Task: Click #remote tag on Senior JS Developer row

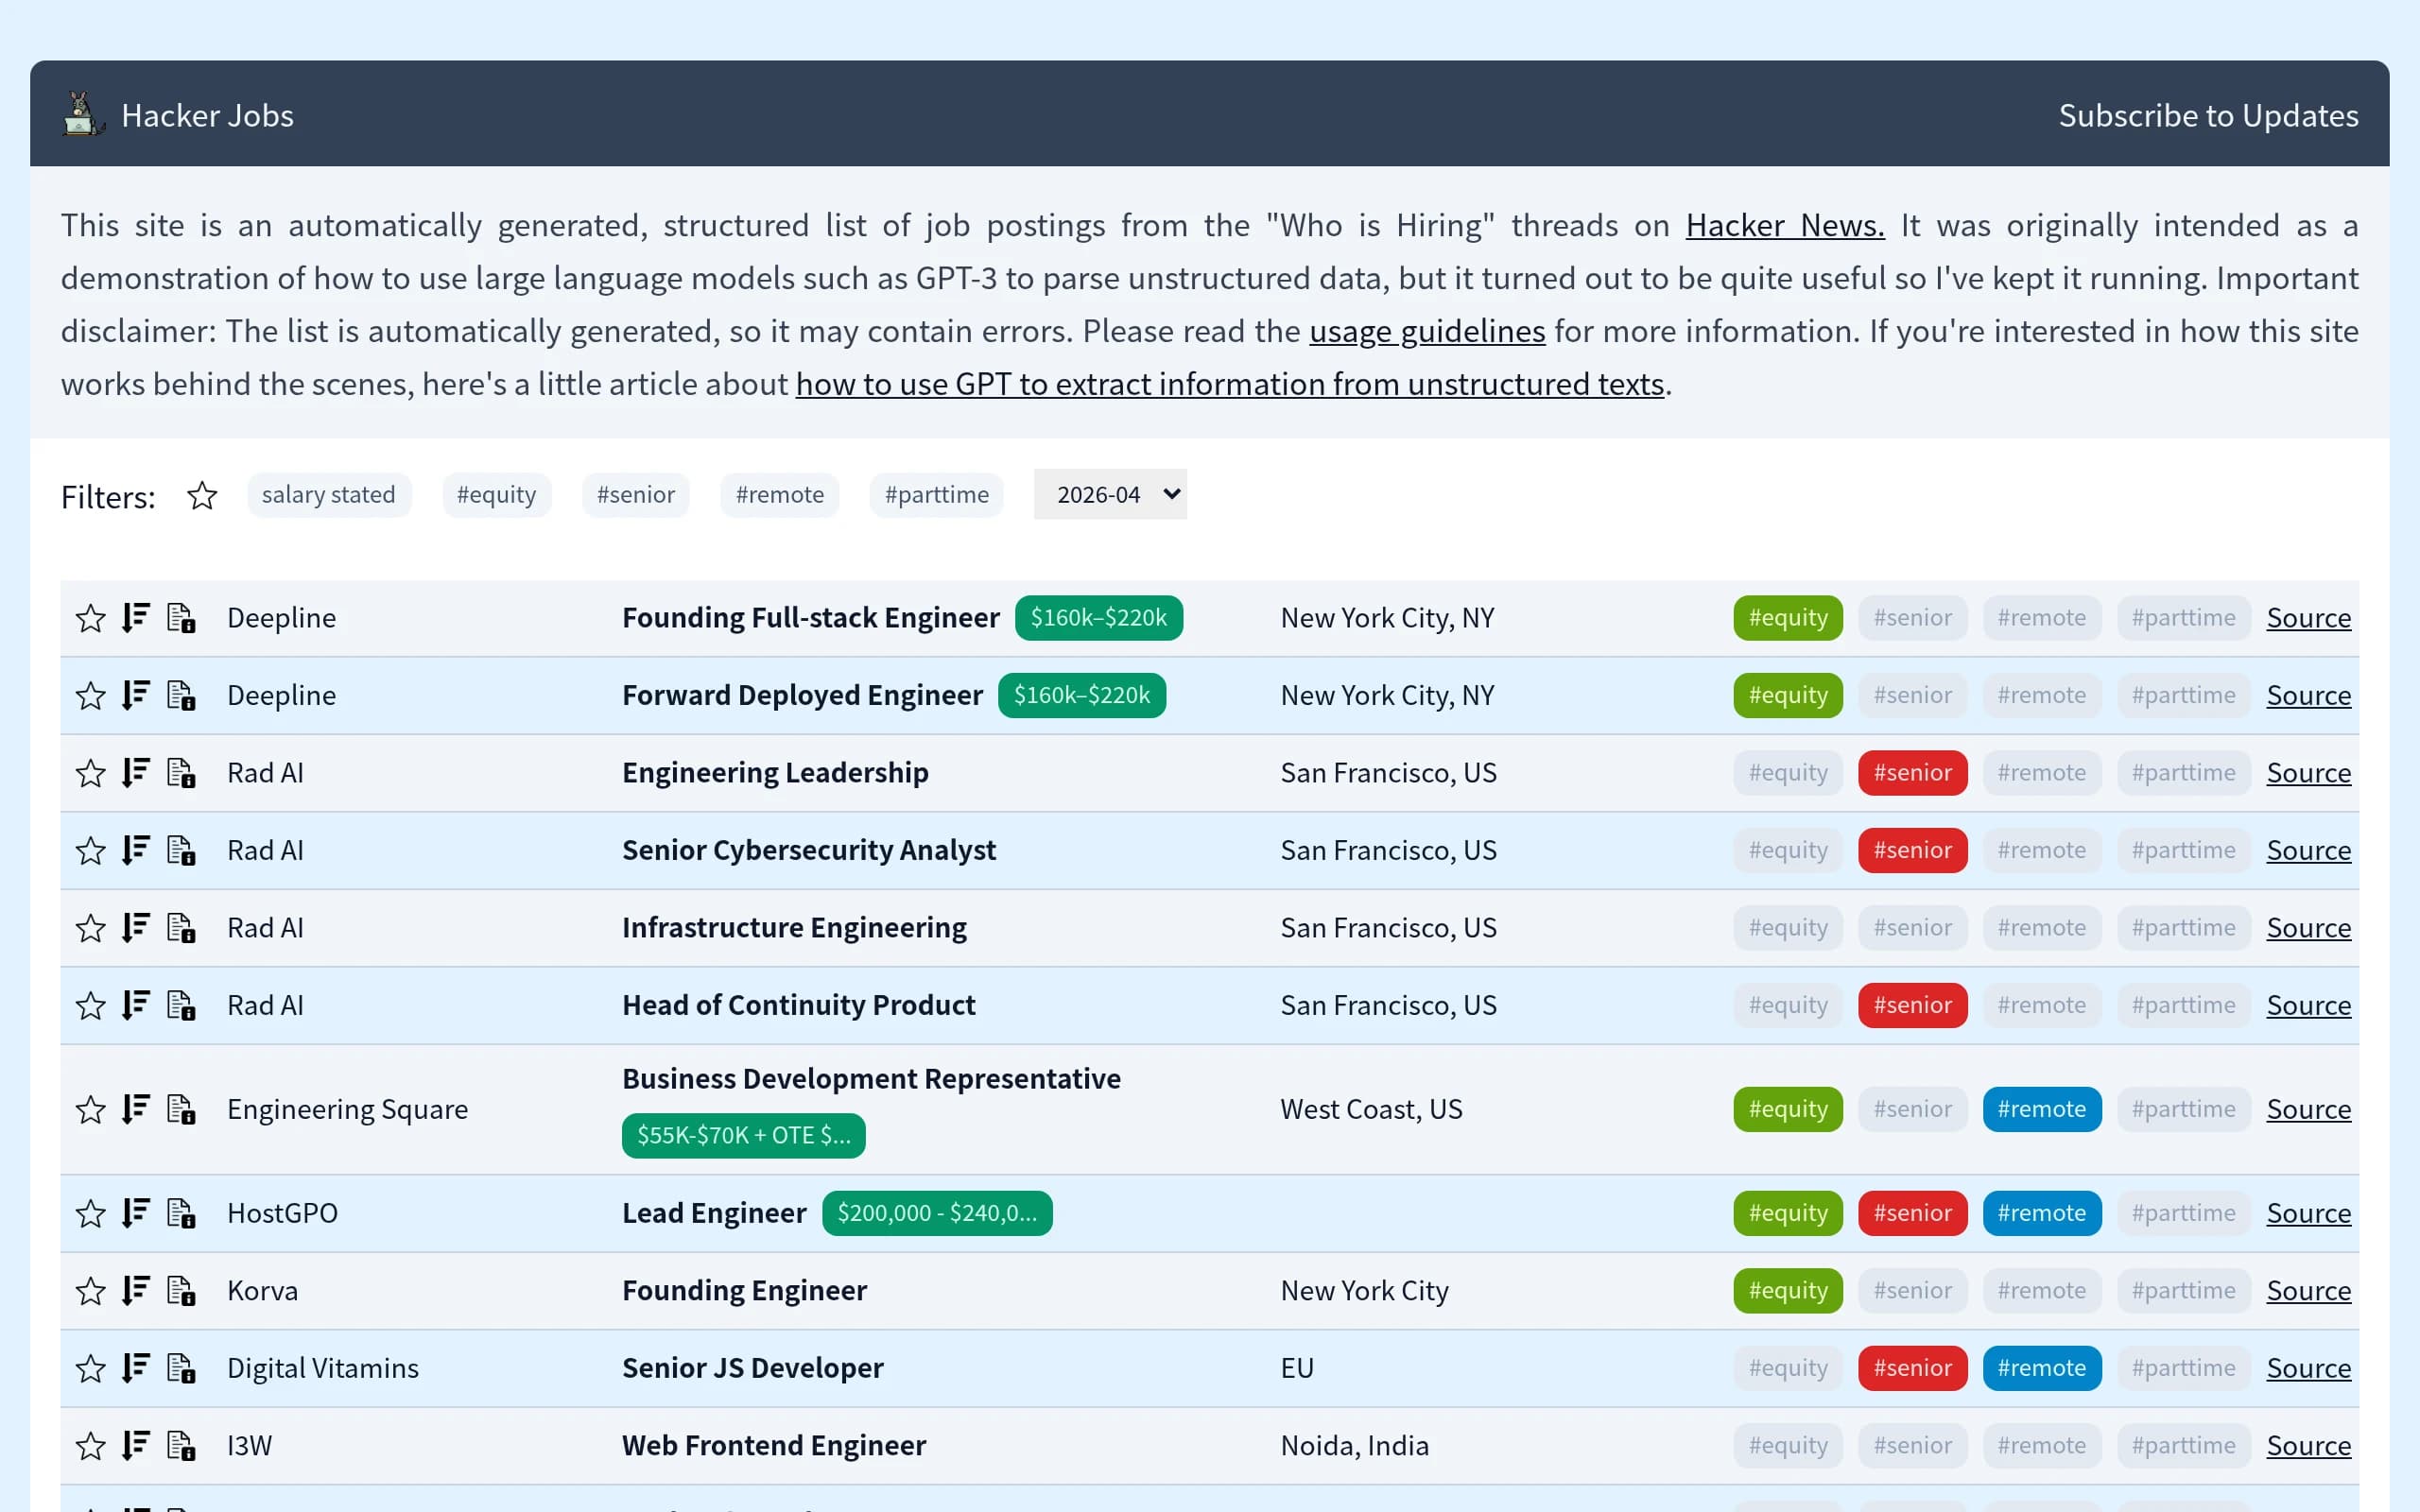Action: pos(2042,1368)
